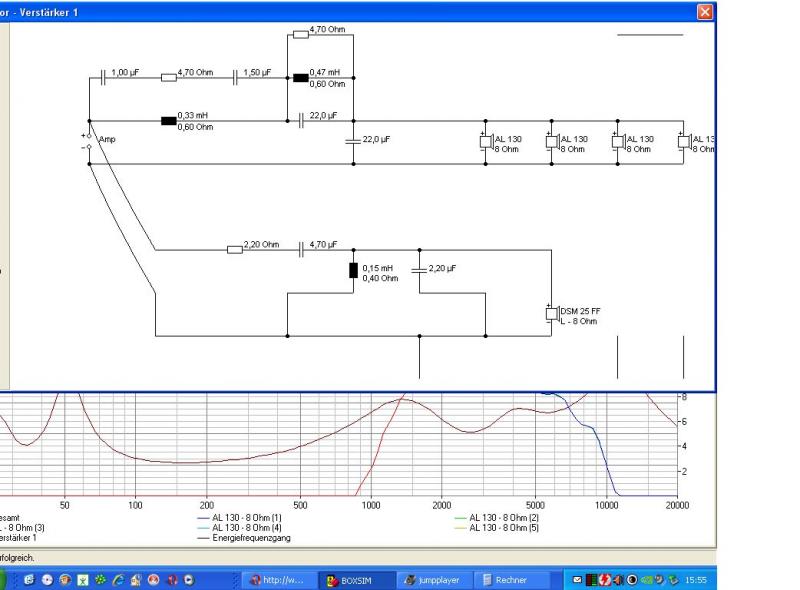The image size is (800, 590).
Task: Click the 0,33 mH inductor symbol
Action: [x=168, y=121]
